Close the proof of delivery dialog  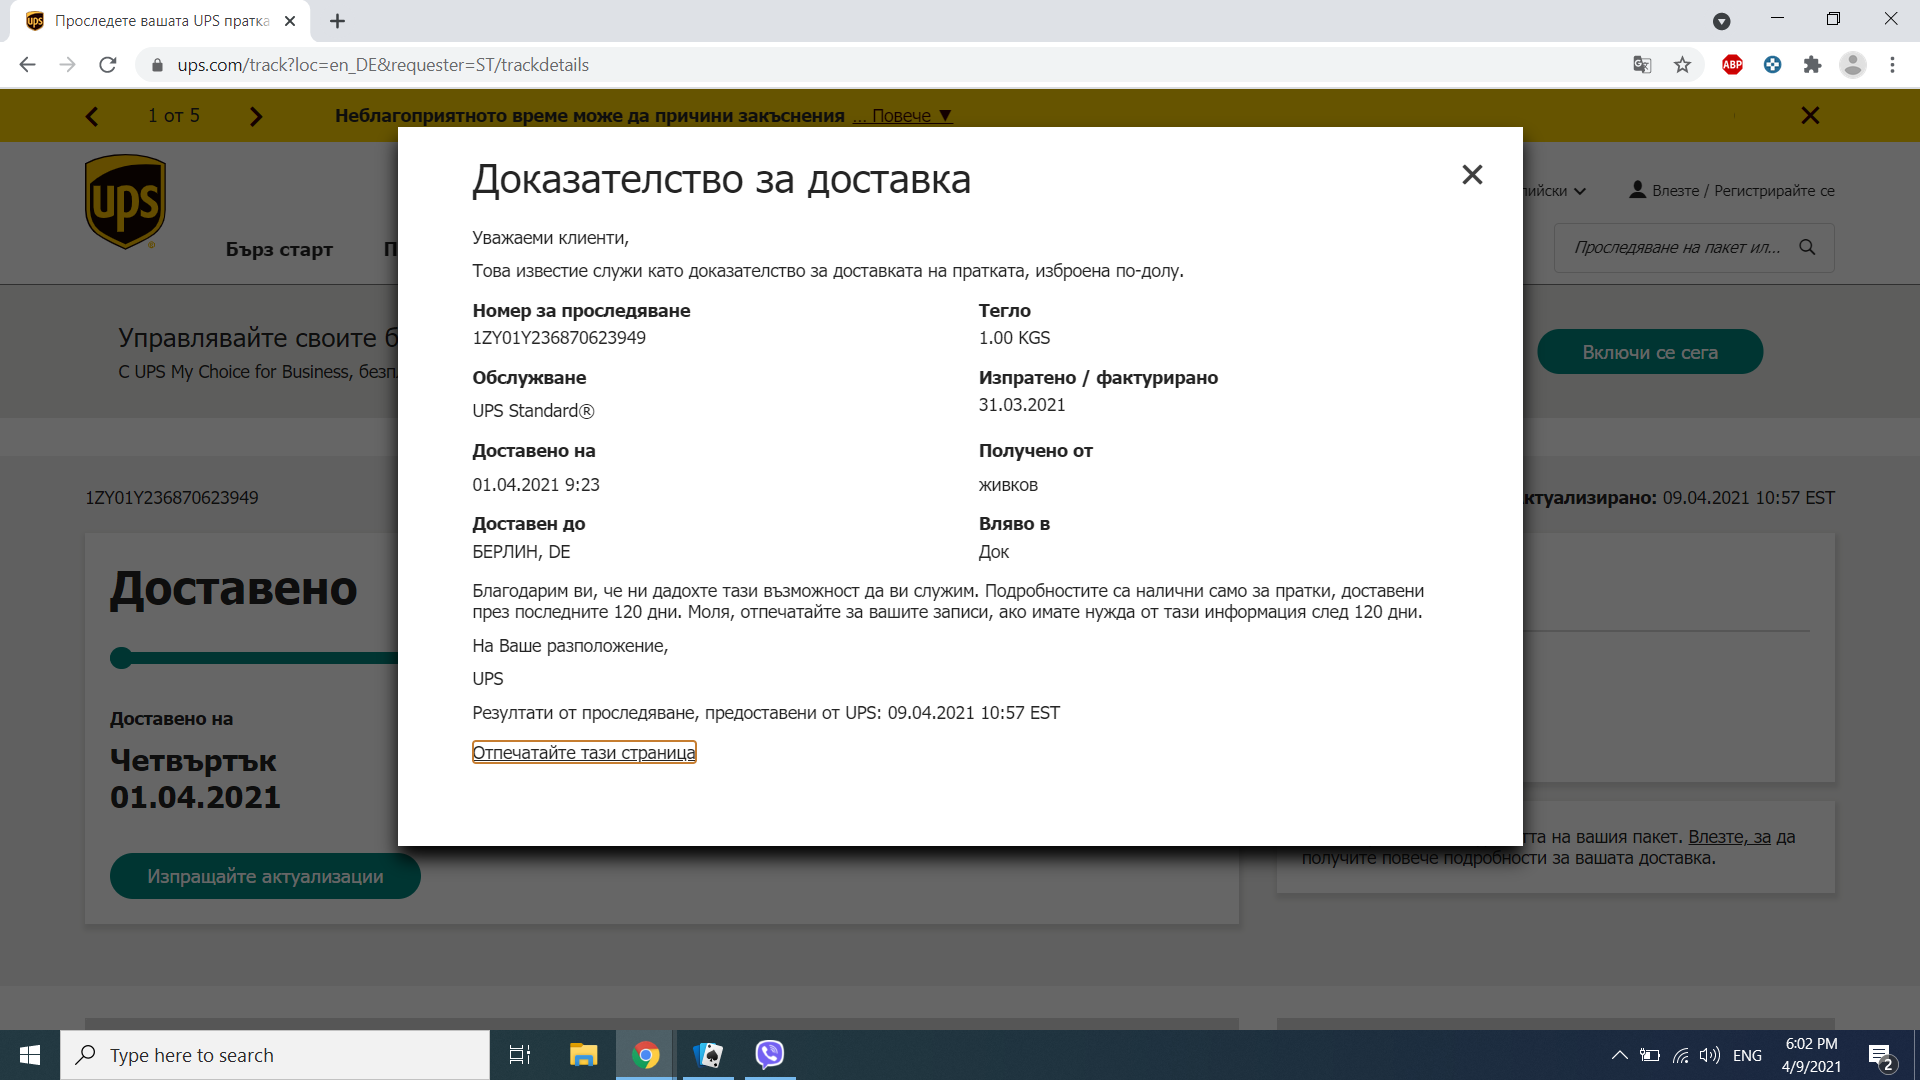1472,175
